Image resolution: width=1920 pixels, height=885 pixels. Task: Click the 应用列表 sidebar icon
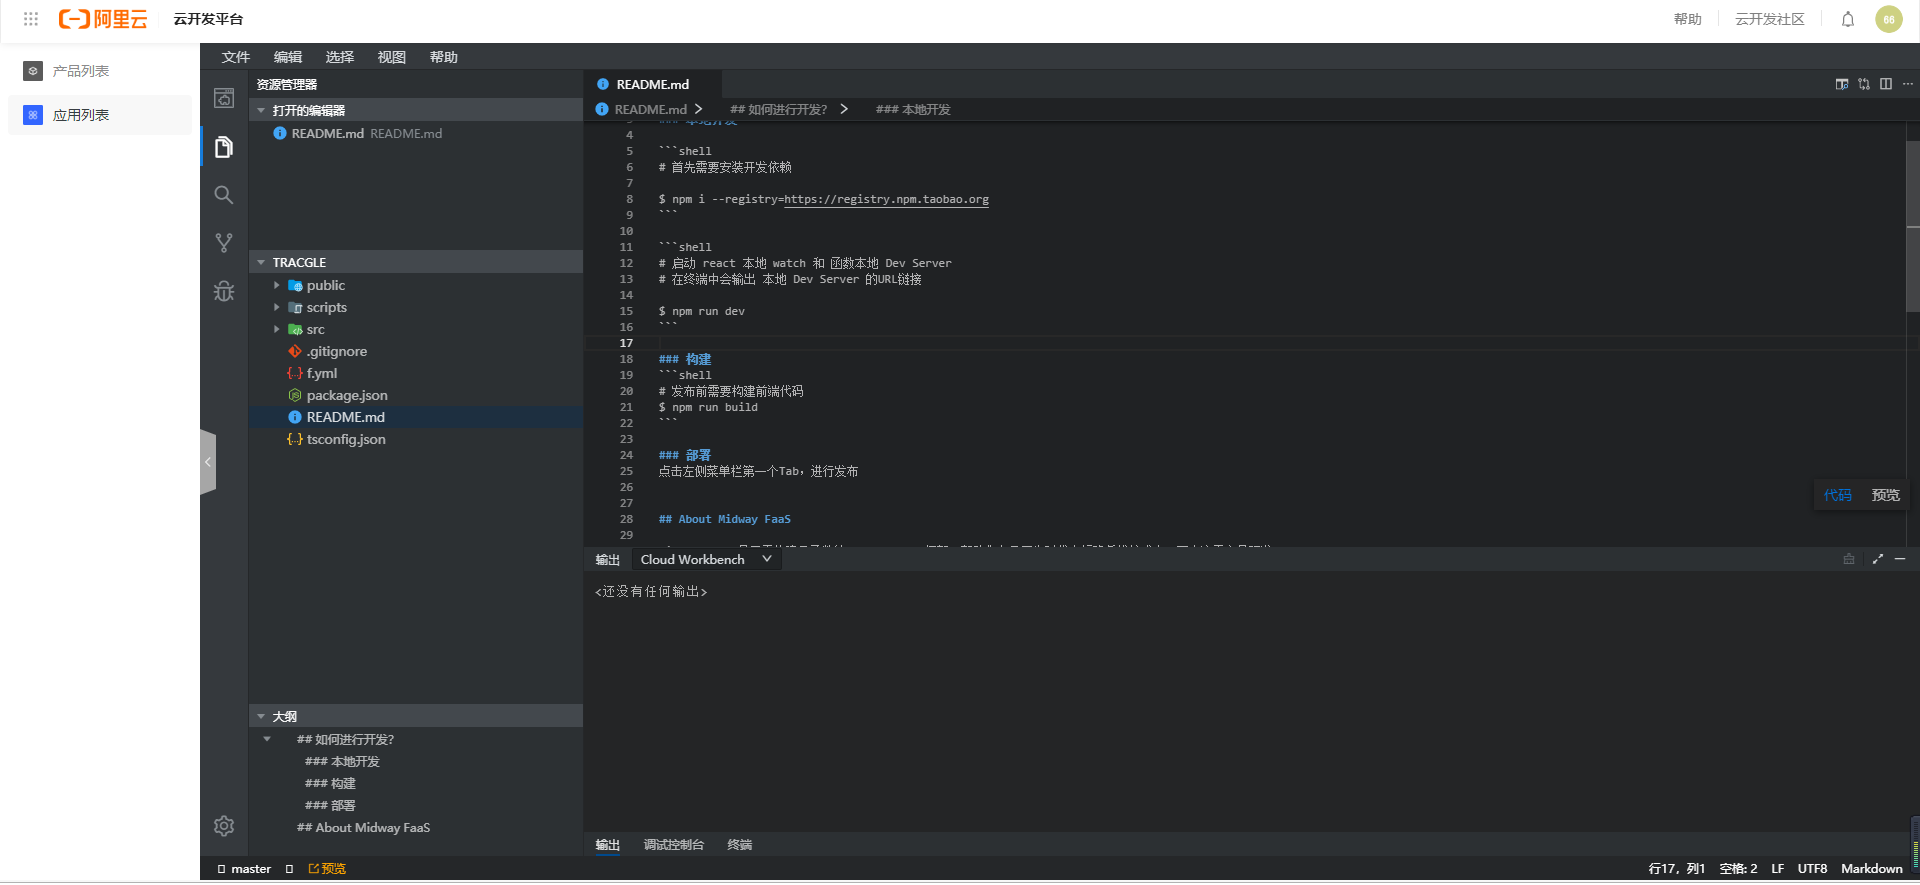click(33, 115)
